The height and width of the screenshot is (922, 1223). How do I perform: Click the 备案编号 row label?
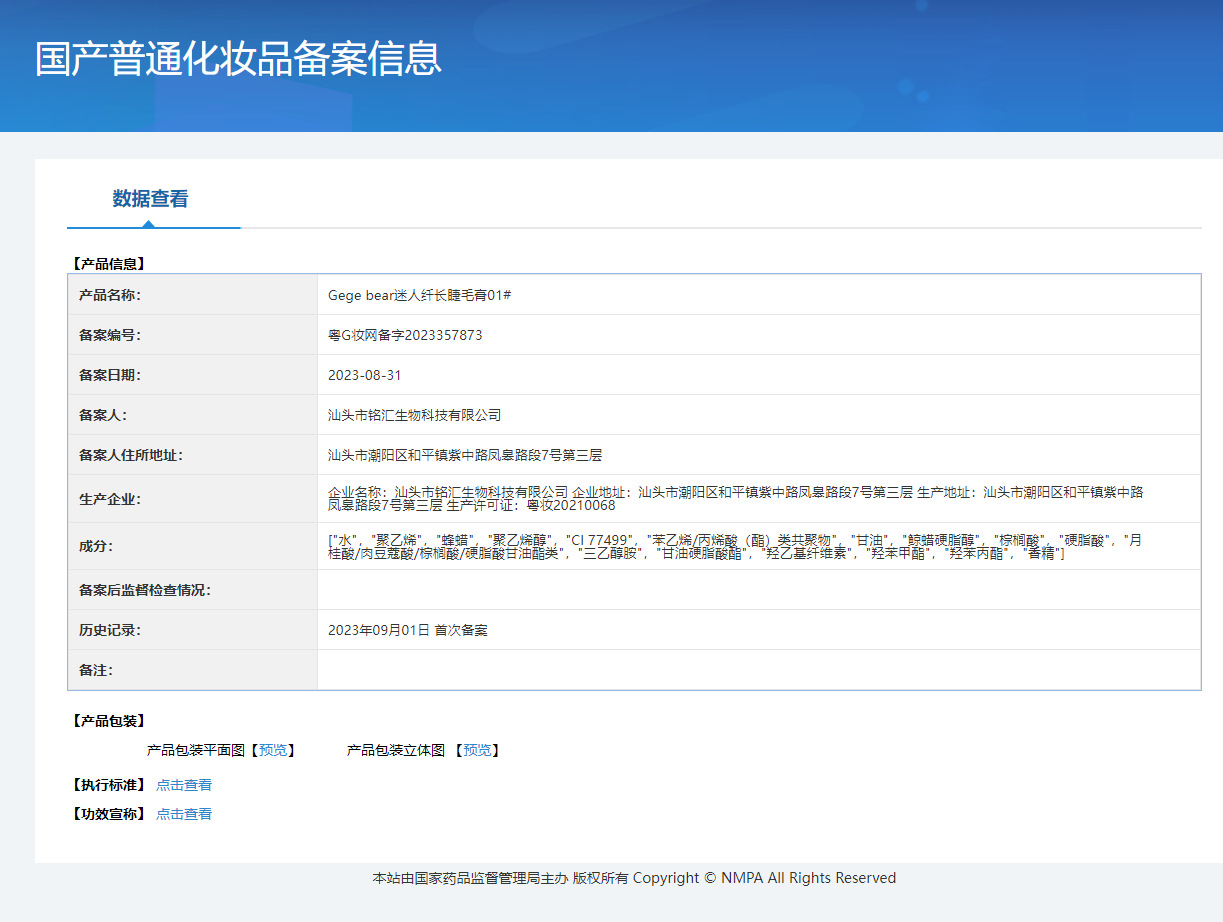pyautogui.click(x=110, y=336)
